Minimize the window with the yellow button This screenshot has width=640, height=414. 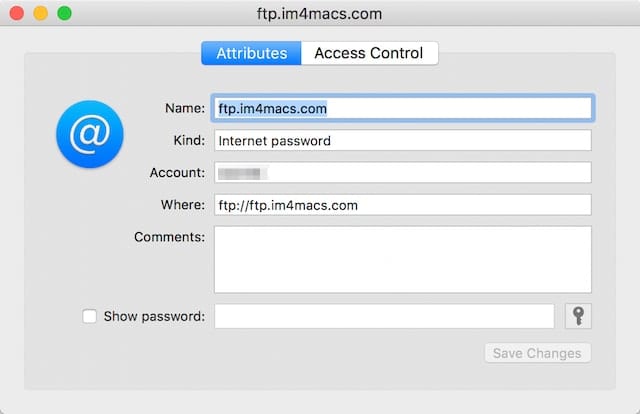[x=41, y=14]
